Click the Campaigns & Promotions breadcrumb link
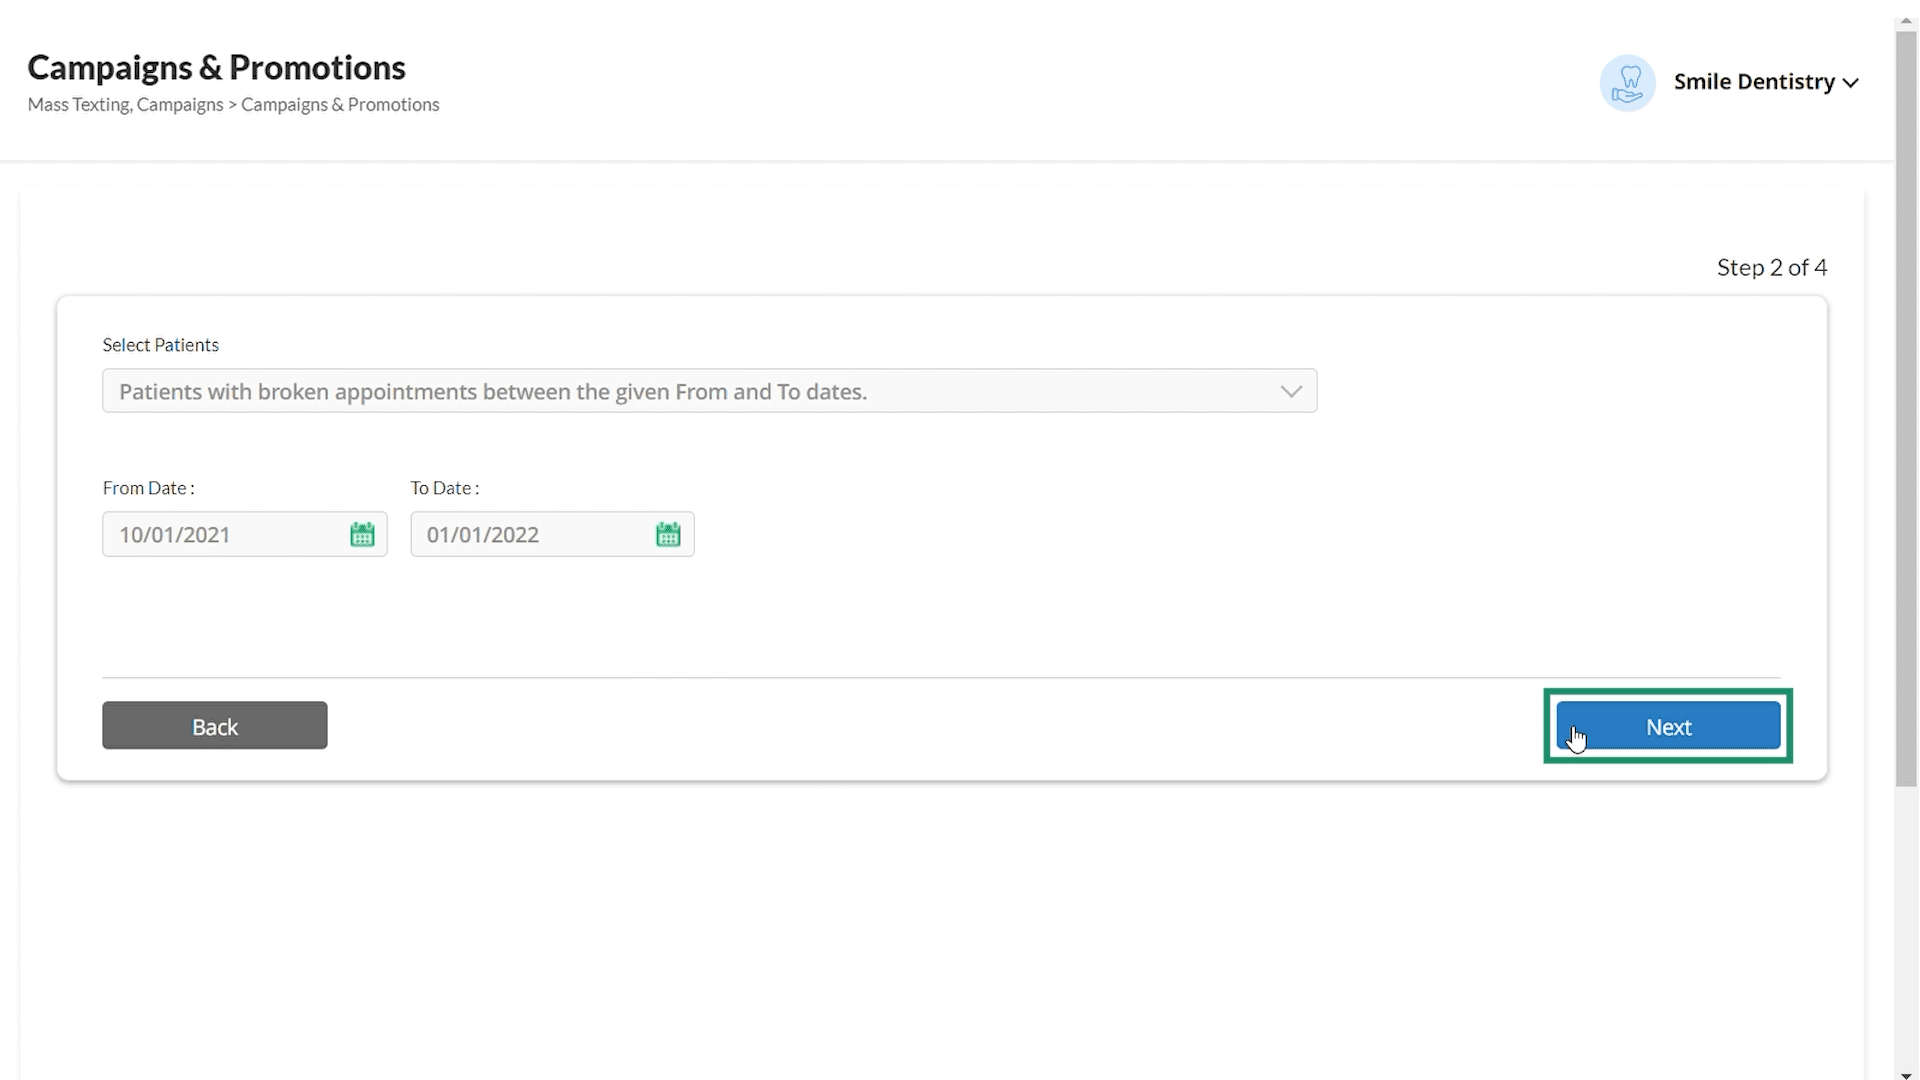 [x=340, y=104]
